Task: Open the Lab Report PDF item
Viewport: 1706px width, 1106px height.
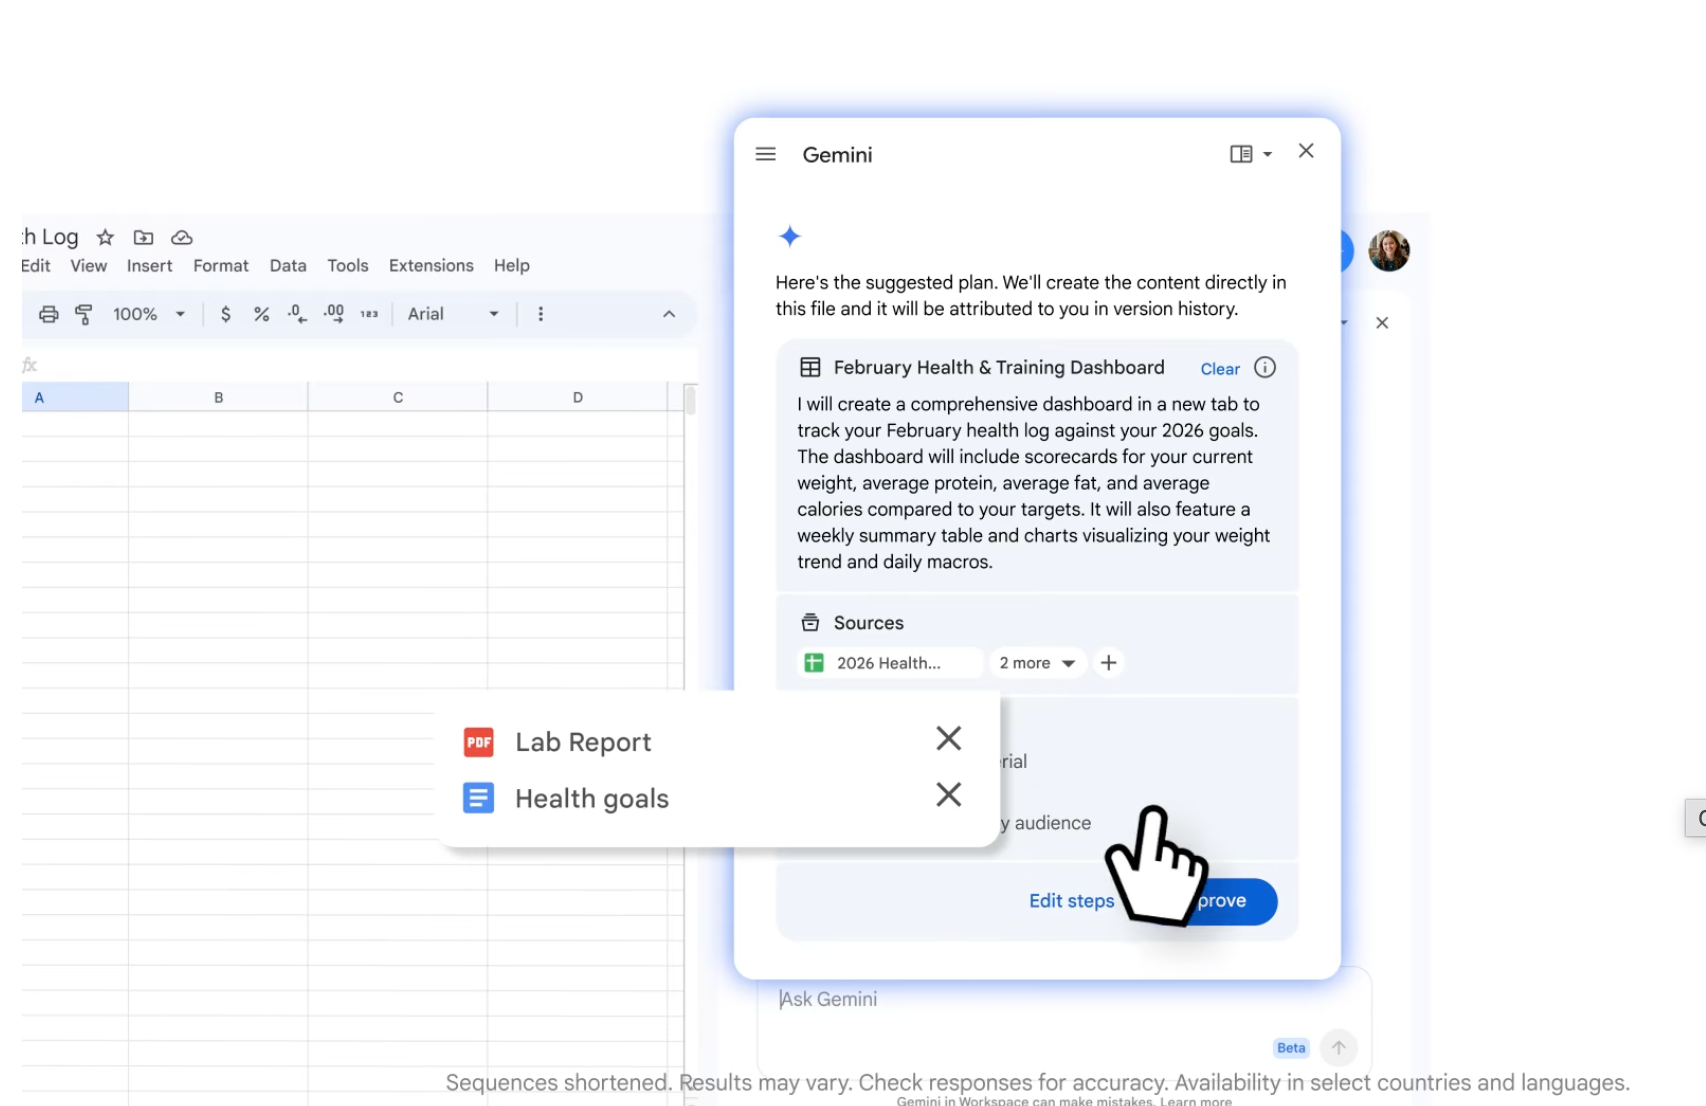Action: [x=583, y=742]
